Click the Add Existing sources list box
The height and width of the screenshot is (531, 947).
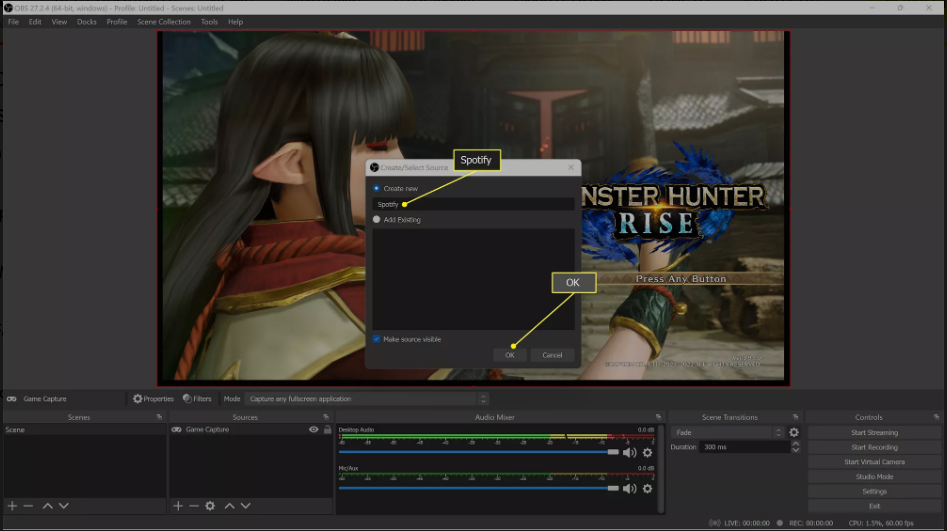(x=474, y=279)
